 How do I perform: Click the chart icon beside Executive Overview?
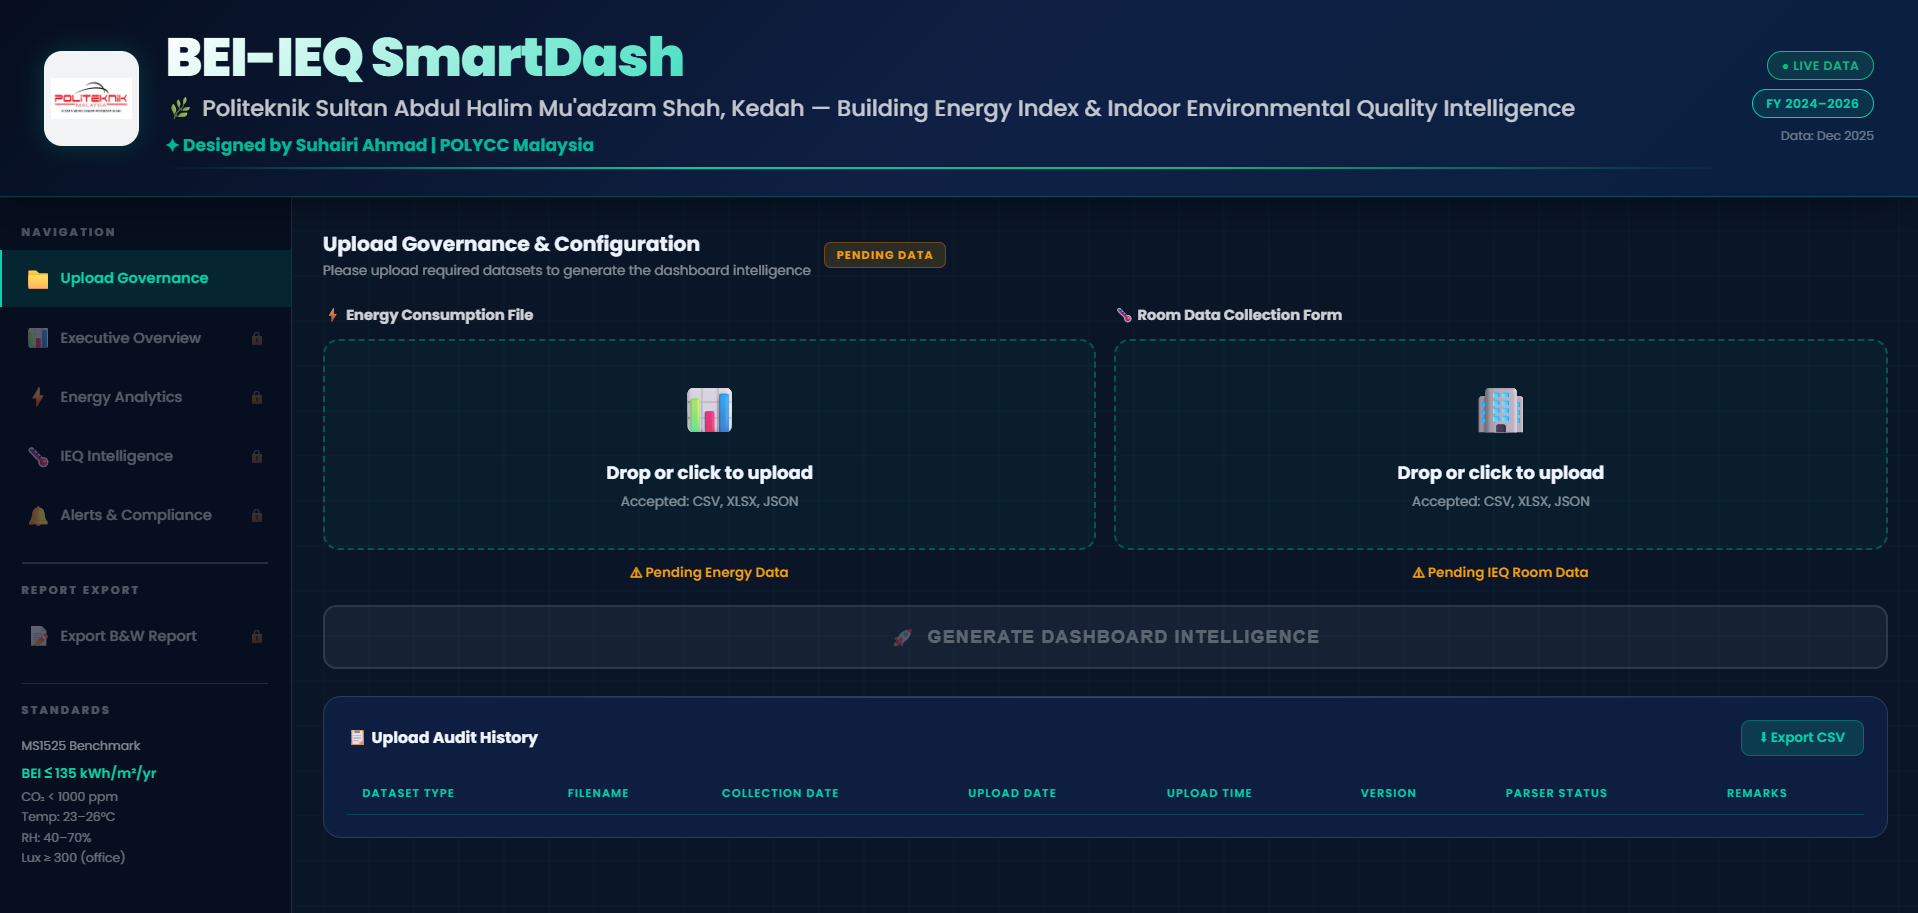click(x=38, y=338)
